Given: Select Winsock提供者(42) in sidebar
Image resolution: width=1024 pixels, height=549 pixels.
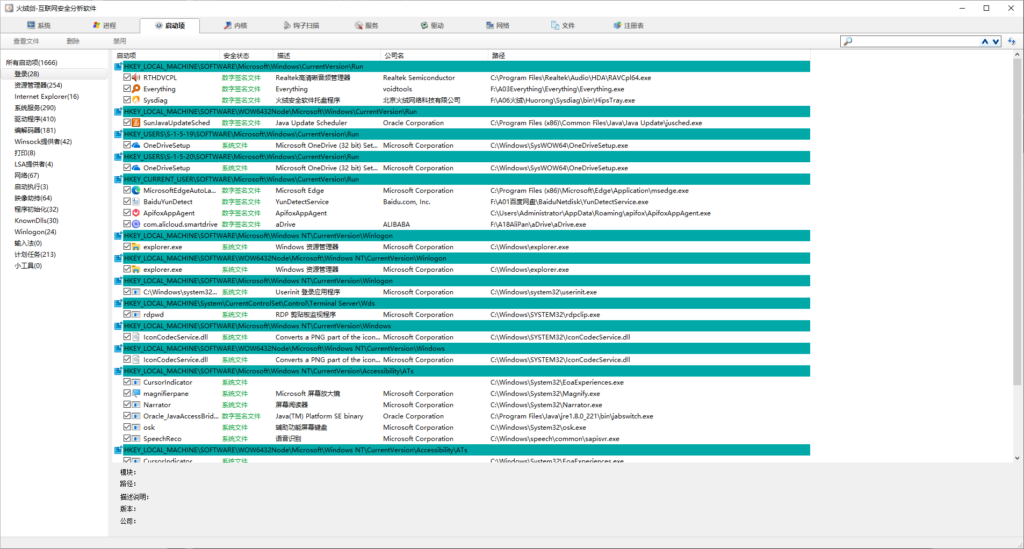Looking at the screenshot, I should coord(43,142).
